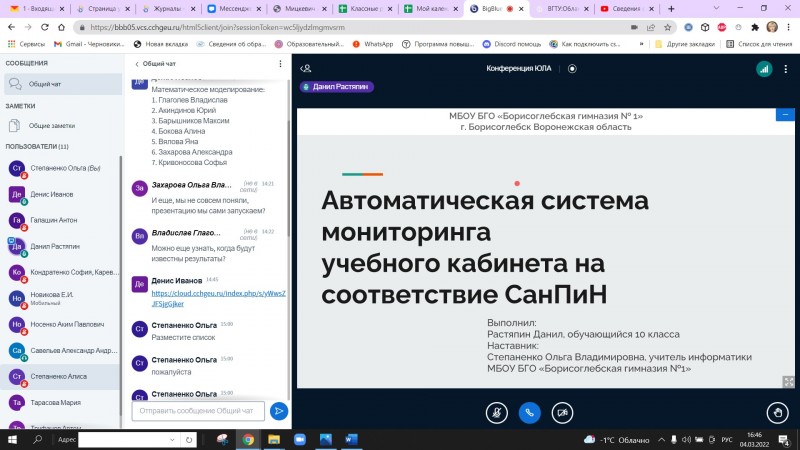The width and height of the screenshot is (800, 450).
Task: Check the connection status indicator icon
Action: tap(763, 69)
